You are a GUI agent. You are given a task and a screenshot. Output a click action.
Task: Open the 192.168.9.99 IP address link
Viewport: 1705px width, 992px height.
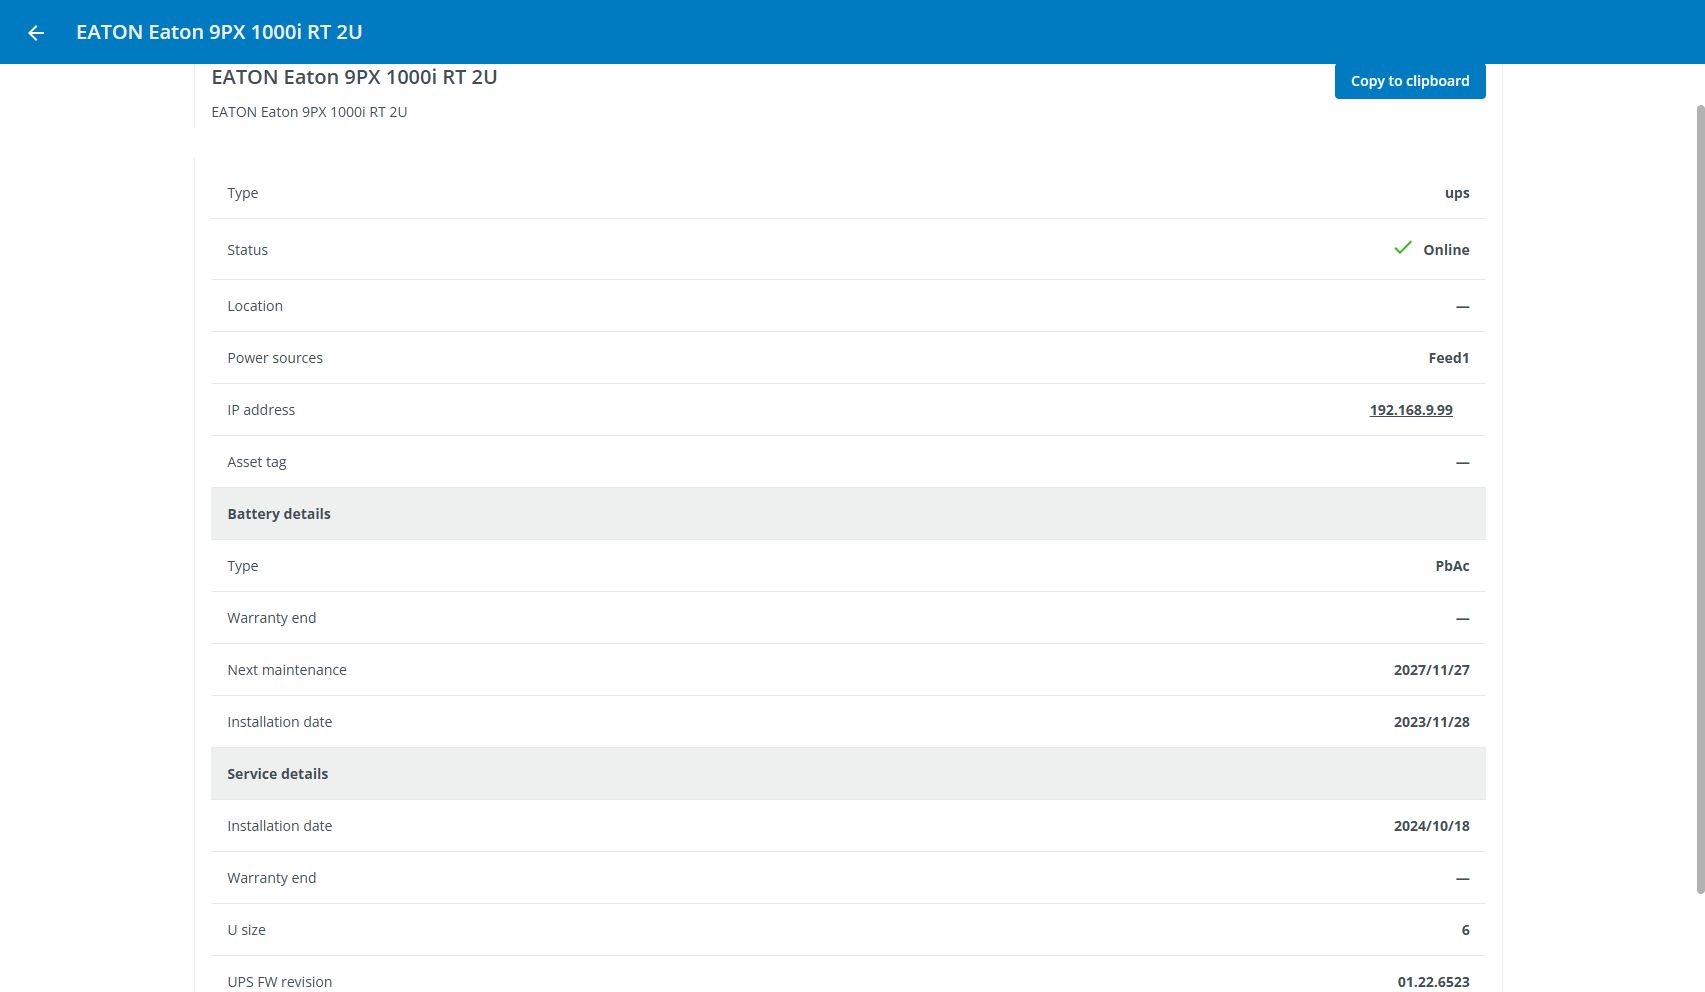[1410, 410]
